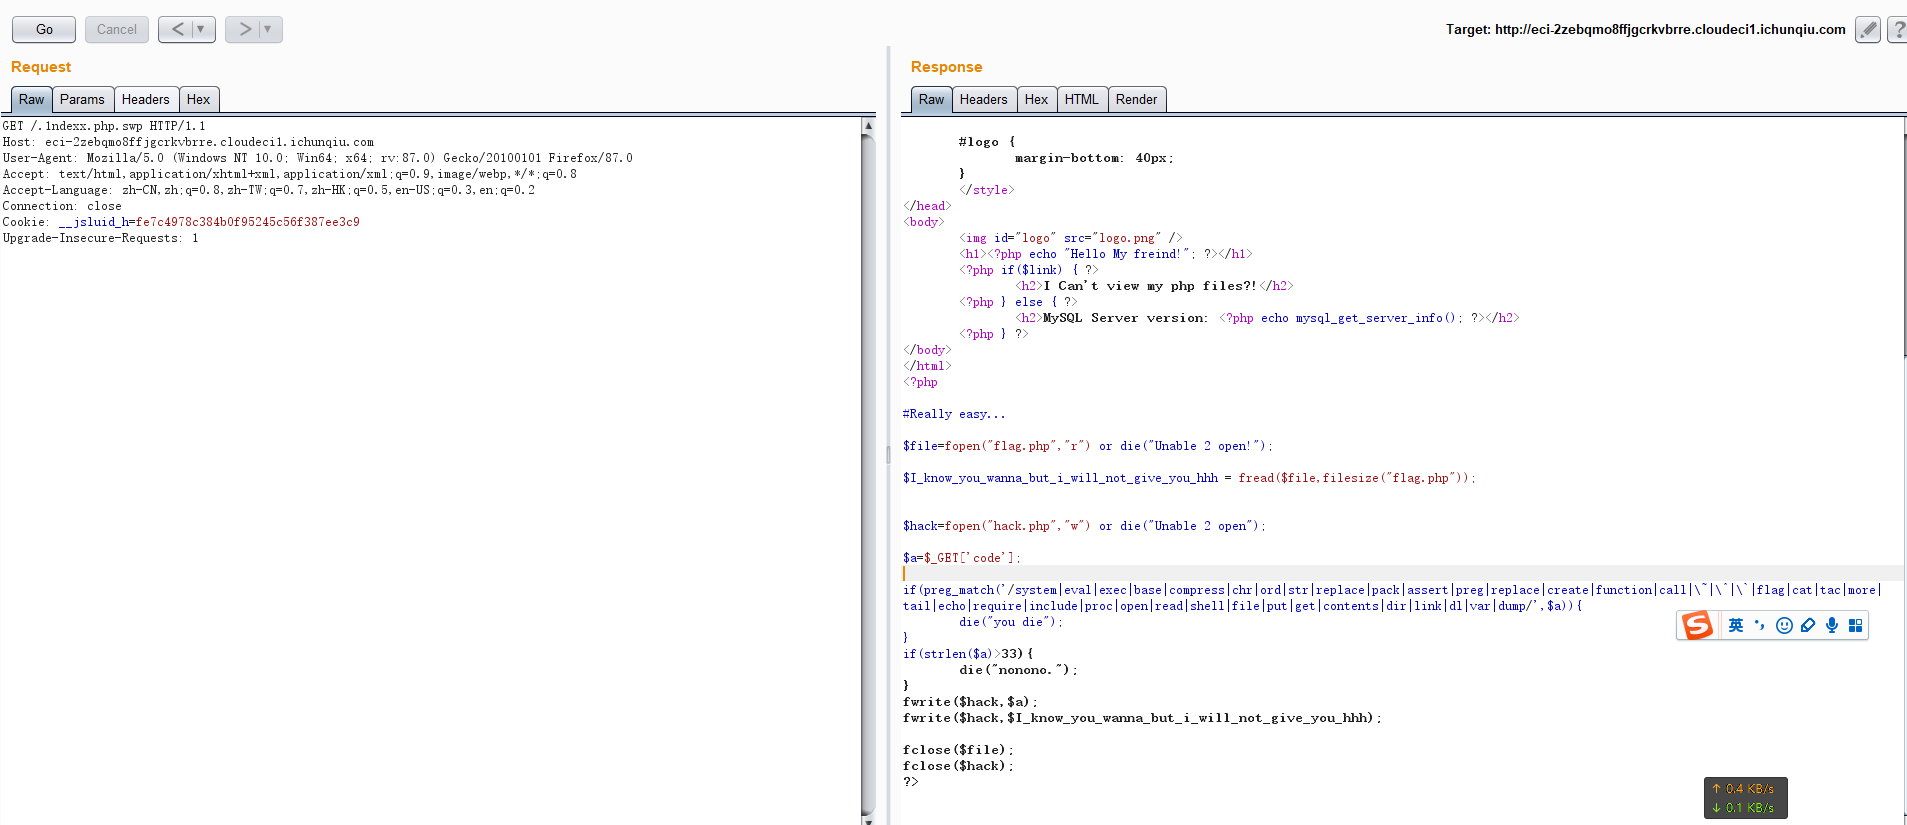Click the Accept: text/html header line

click(x=289, y=174)
